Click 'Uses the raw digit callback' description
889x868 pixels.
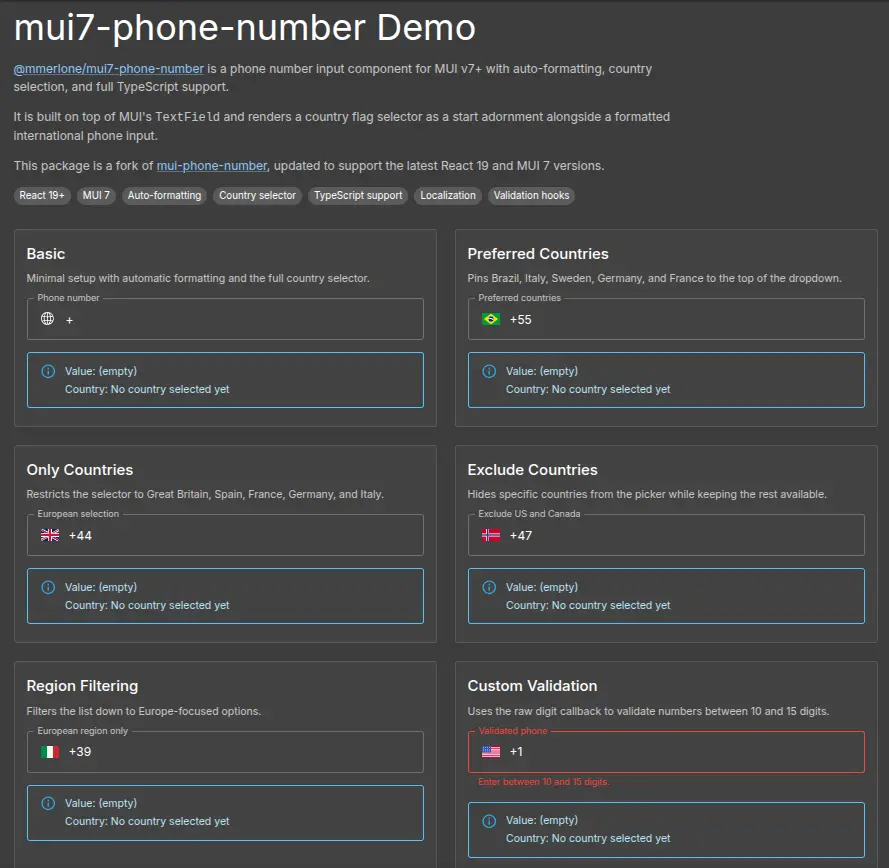click(x=648, y=711)
